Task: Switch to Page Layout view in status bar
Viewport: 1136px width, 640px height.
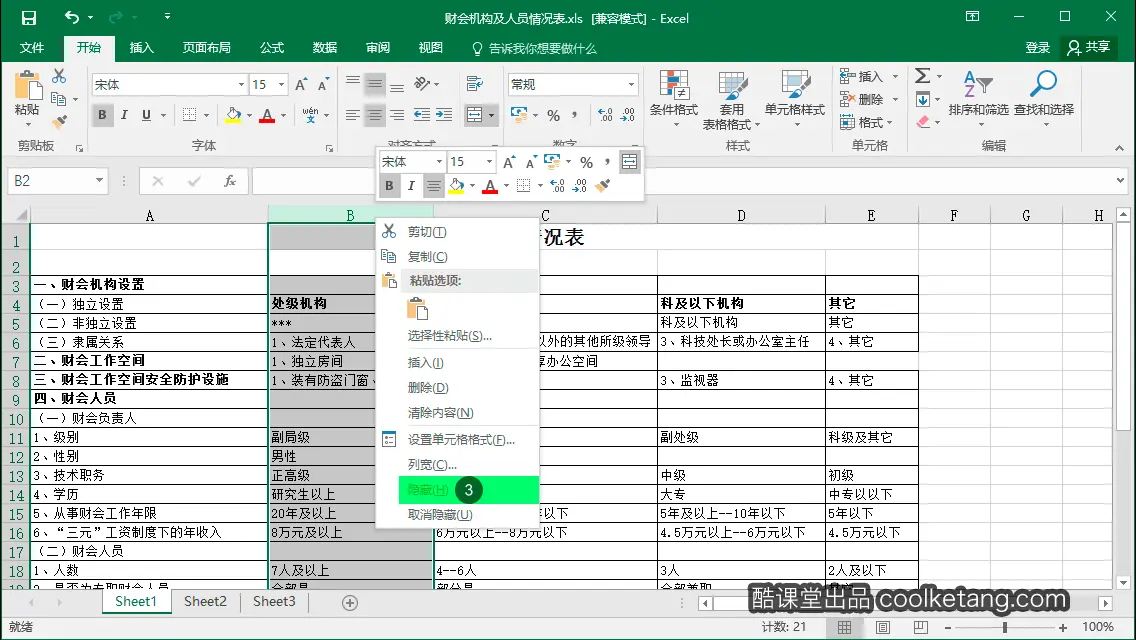Action: [x=882, y=627]
